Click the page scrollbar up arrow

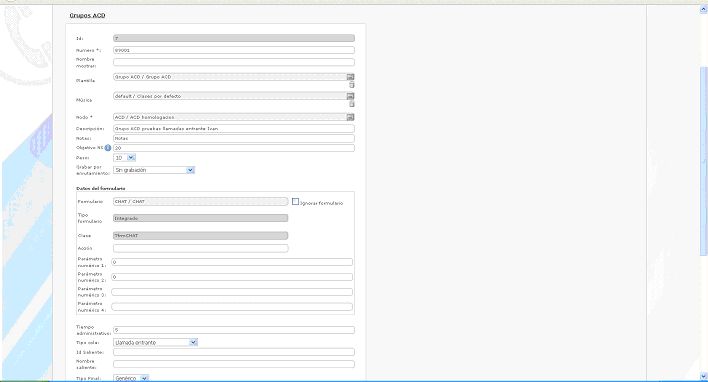(x=703, y=9)
